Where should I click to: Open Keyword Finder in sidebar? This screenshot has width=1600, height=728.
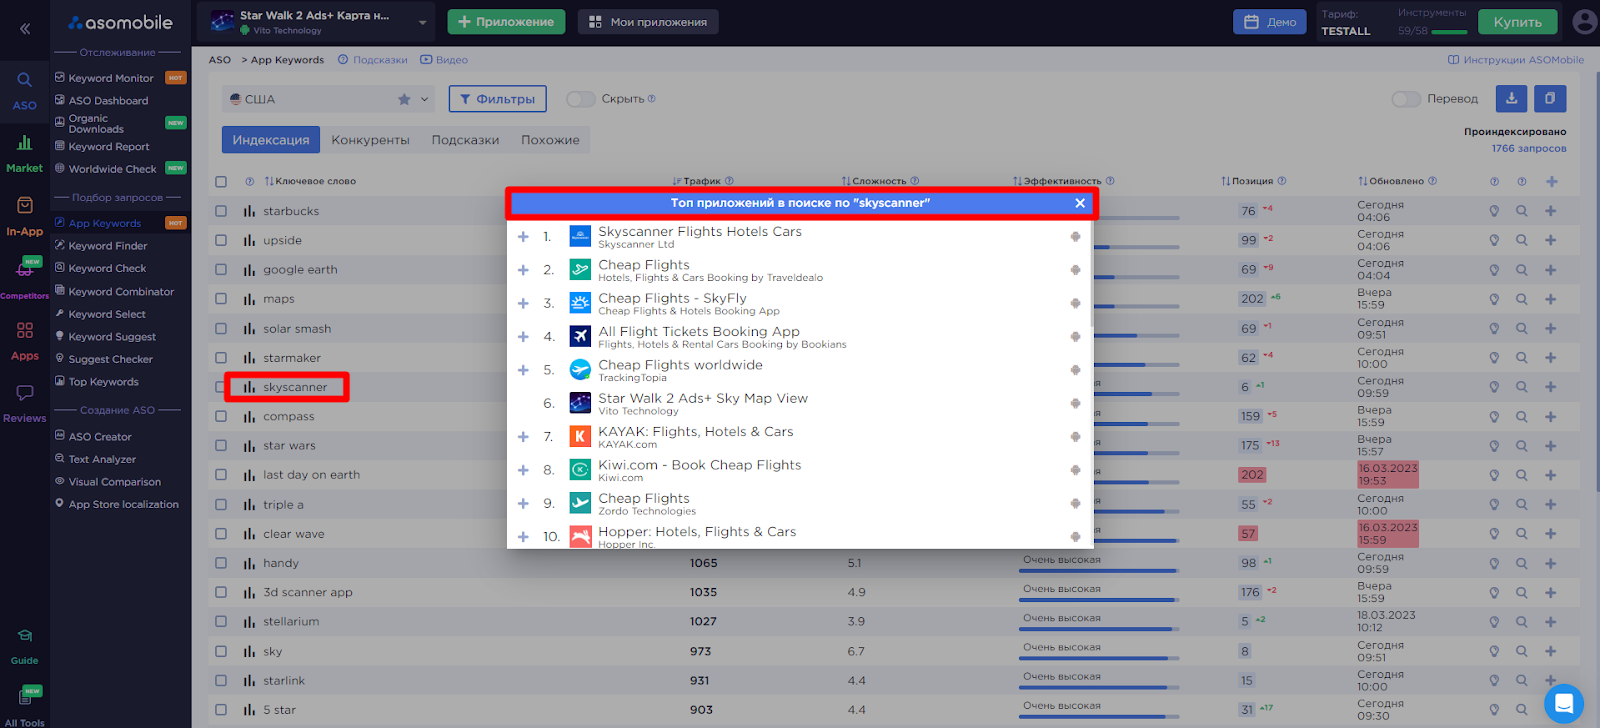(108, 246)
